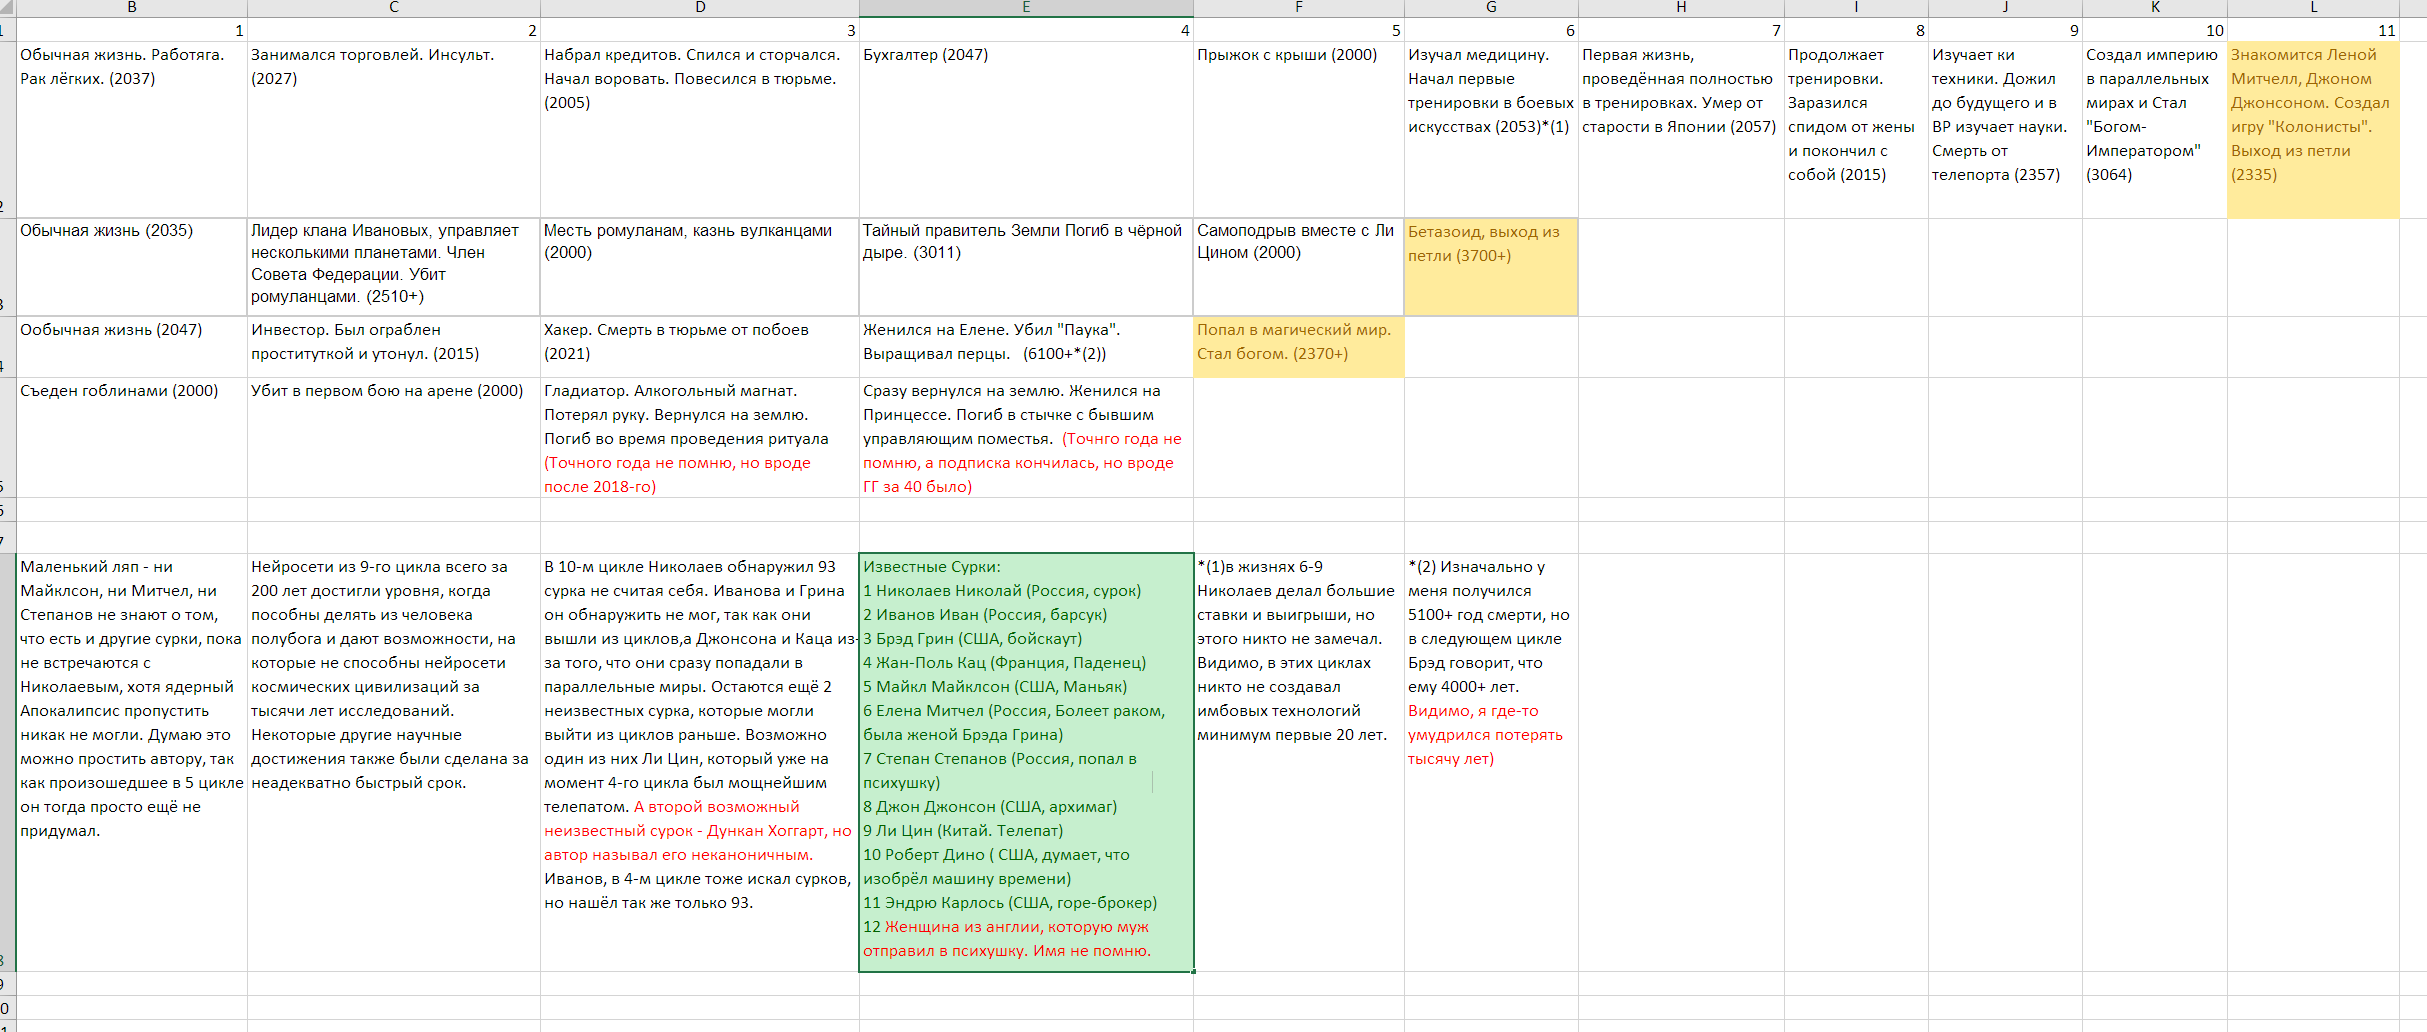Select column I header
Viewport: 2427px width, 1032px height.
[1856, 8]
